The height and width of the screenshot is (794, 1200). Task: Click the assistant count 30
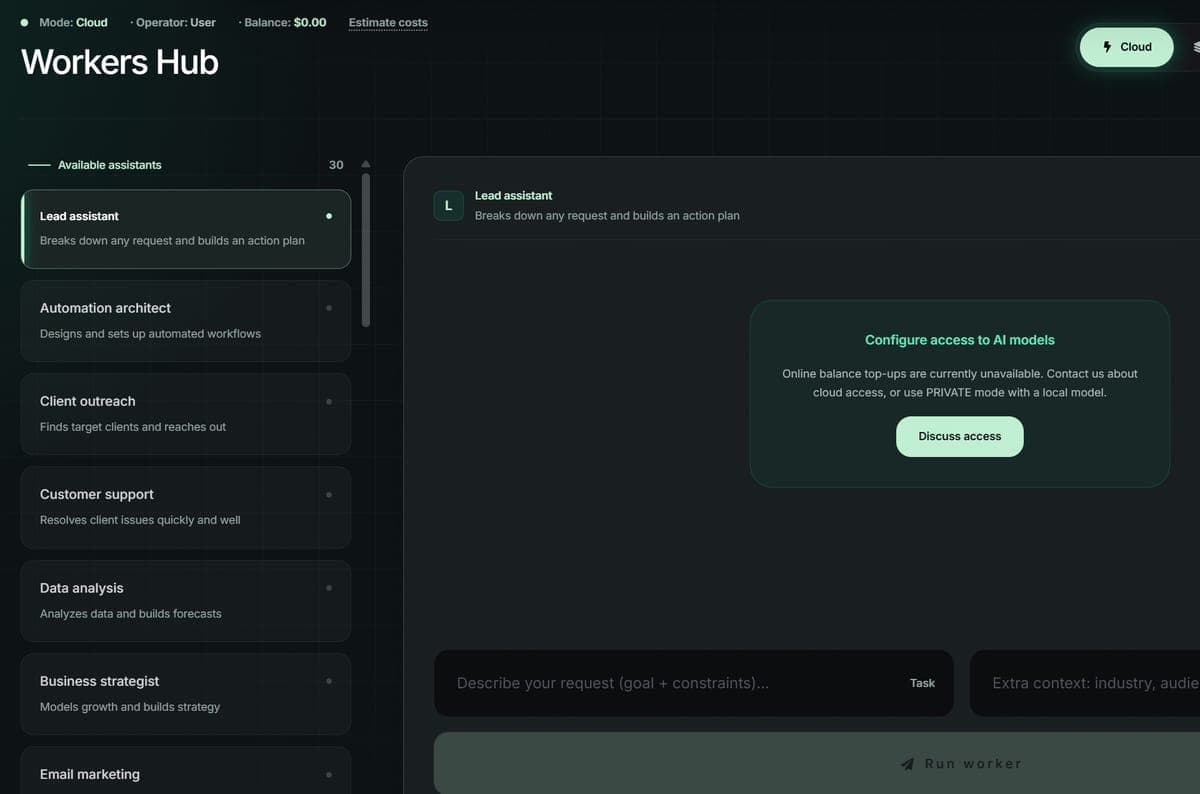[336, 165]
